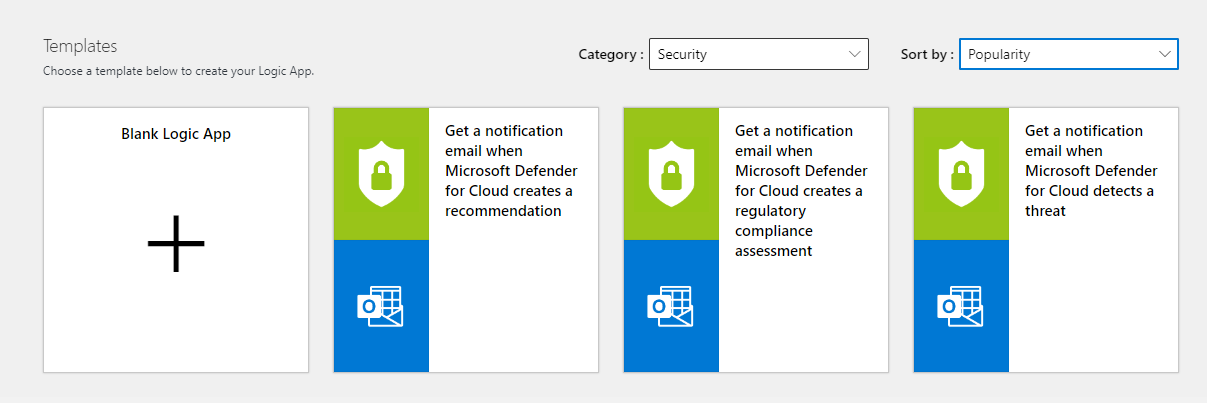
Task: Open "creates a recommendation" template description
Action: click(x=510, y=171)
